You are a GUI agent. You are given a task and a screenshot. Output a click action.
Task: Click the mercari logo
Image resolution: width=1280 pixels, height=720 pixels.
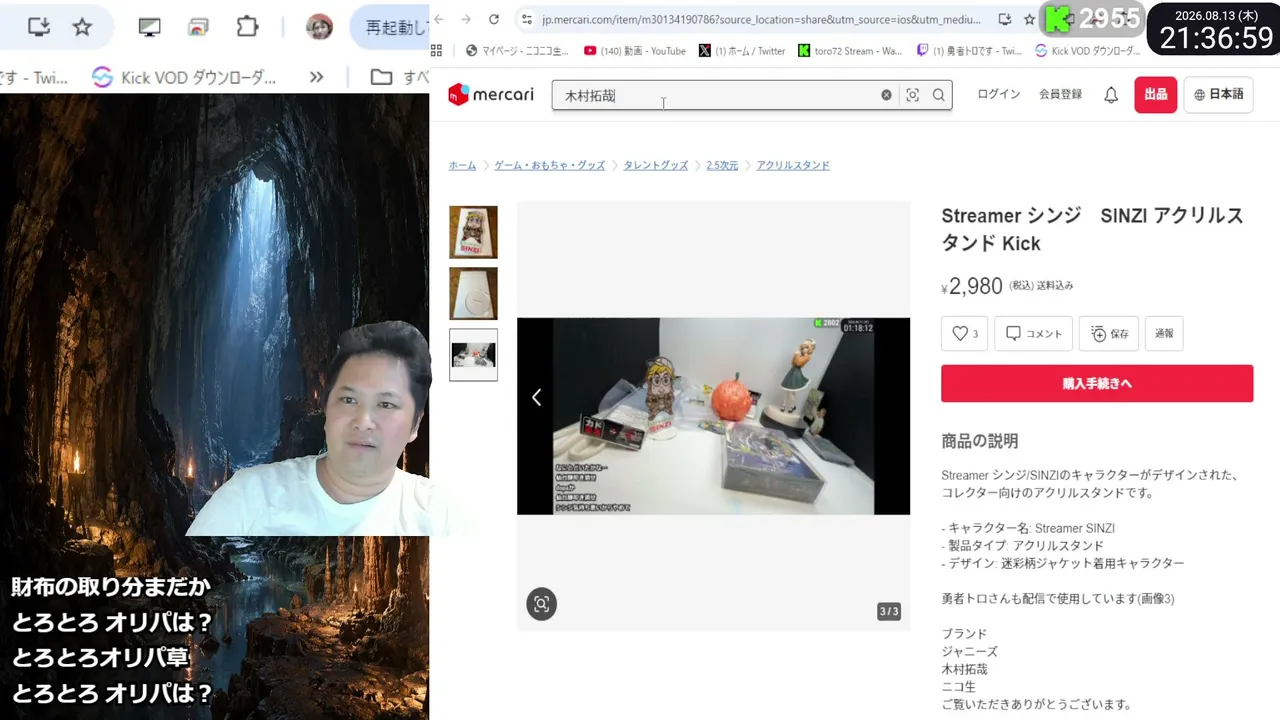[x=491, y=95]
